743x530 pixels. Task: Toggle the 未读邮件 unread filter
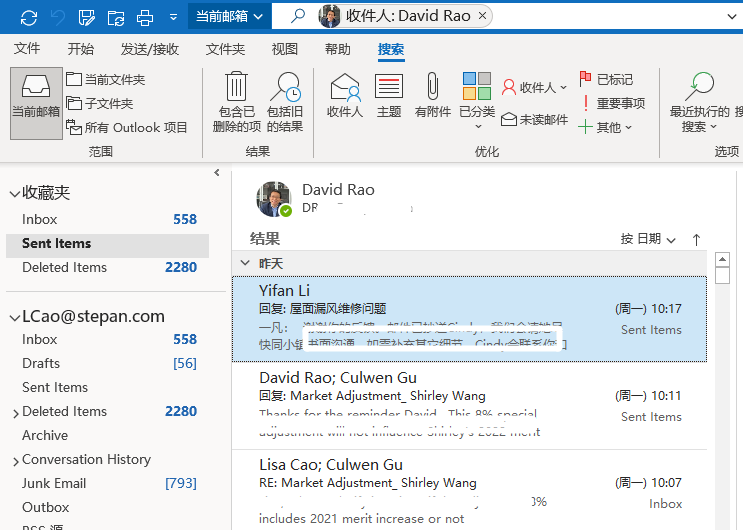534,120
